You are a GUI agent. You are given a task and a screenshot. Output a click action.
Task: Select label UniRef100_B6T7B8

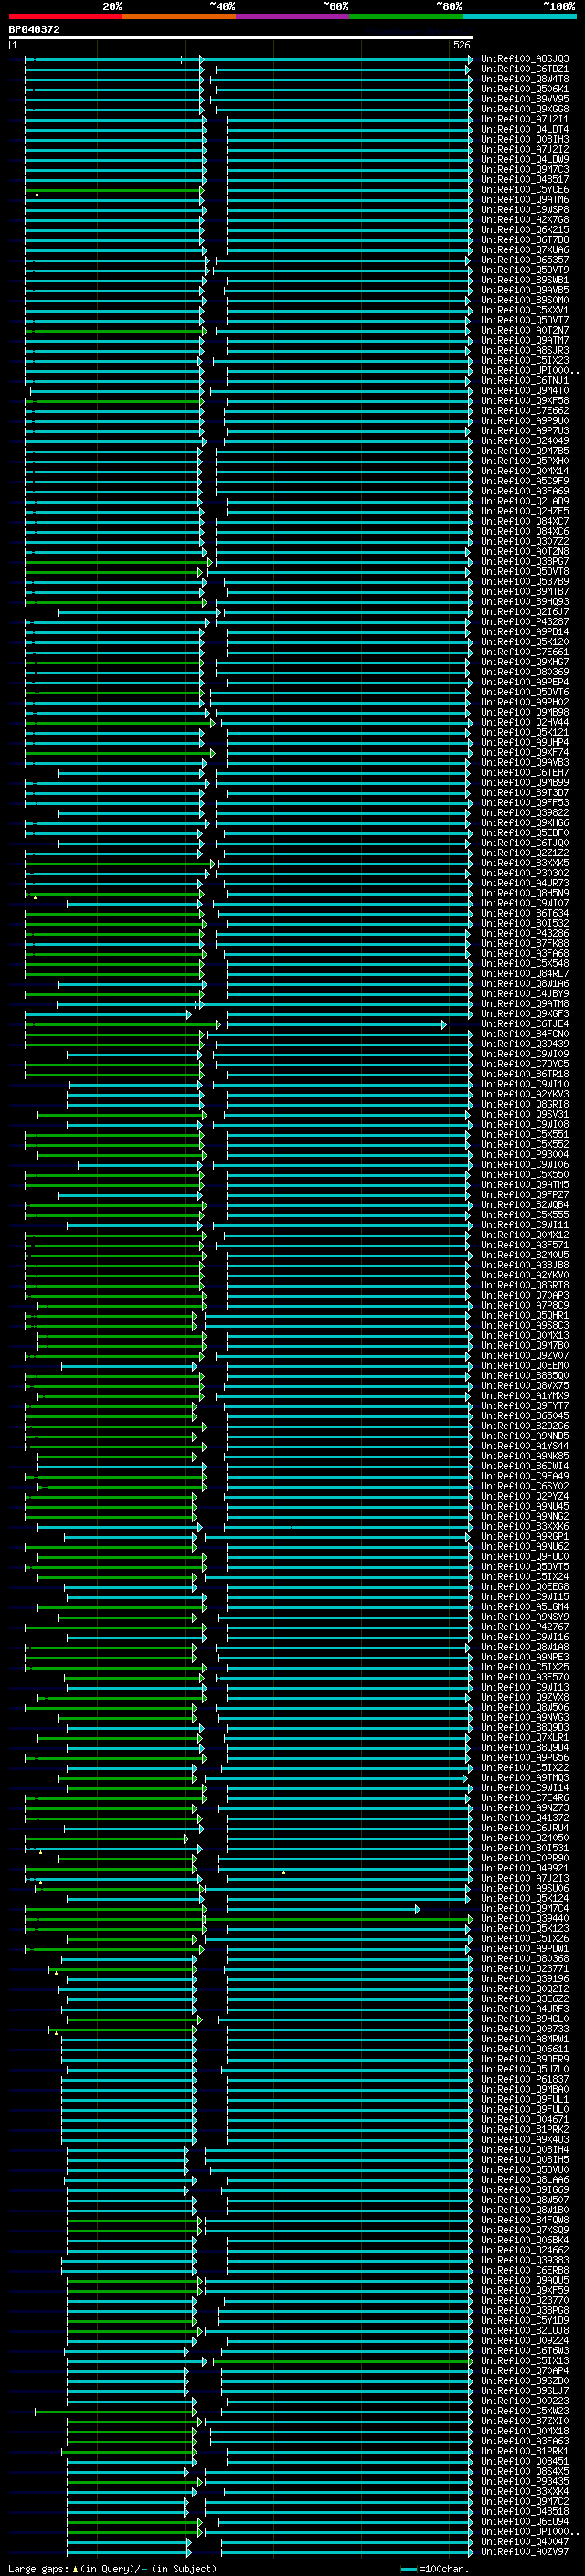(525, 240)
